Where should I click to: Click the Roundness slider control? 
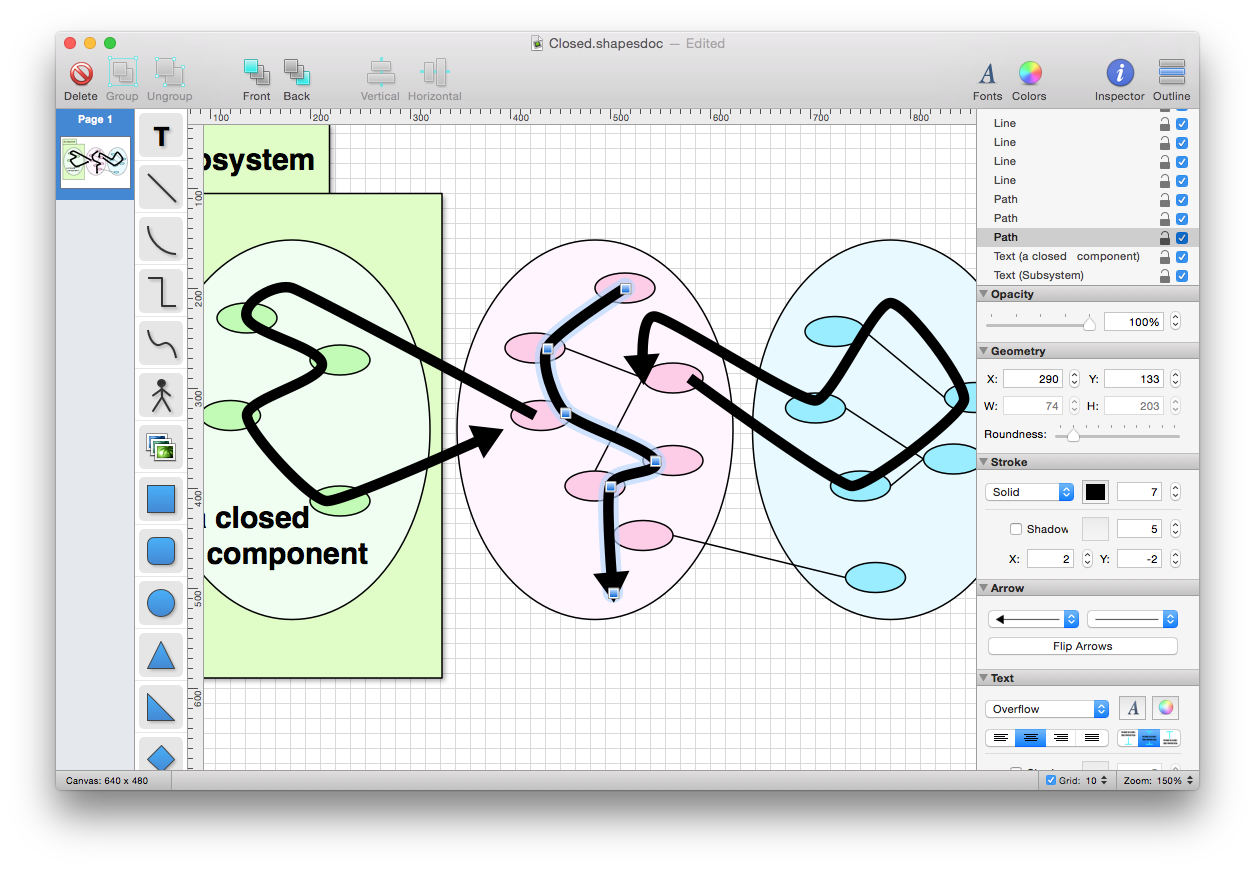(x=1074, y=434)
